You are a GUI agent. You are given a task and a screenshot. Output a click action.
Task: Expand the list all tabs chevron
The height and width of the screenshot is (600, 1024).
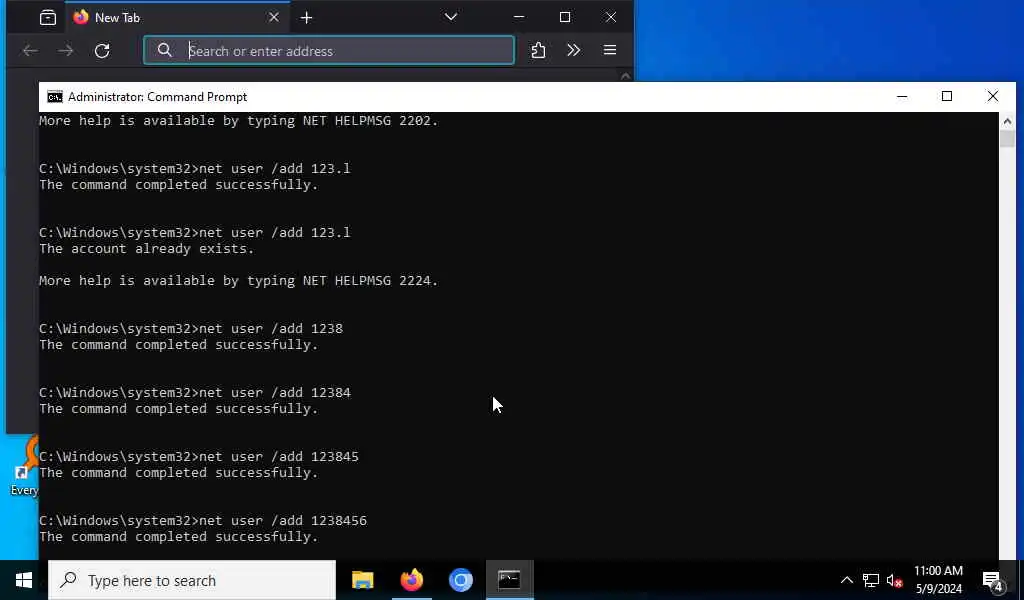451,17
